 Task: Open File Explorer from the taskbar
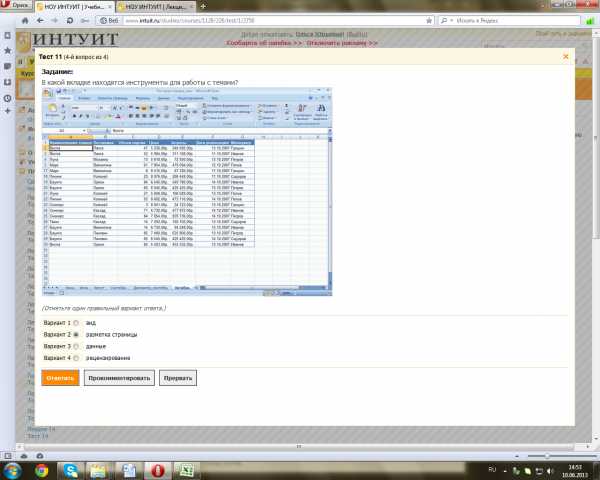tap(98, 470)
